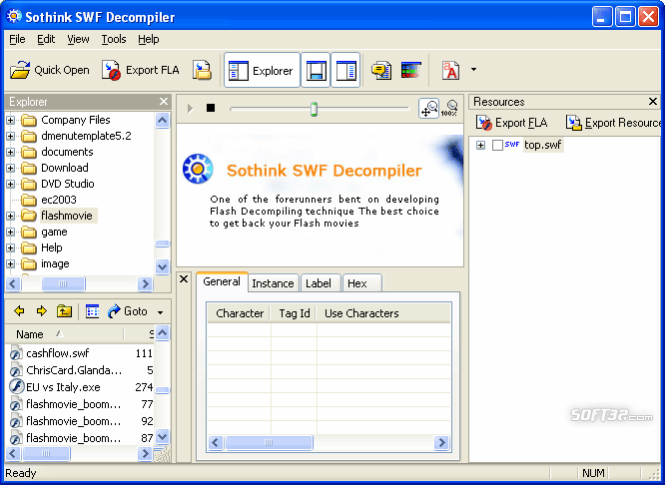
Task: Open the File menu
Action: click(17, 39)
